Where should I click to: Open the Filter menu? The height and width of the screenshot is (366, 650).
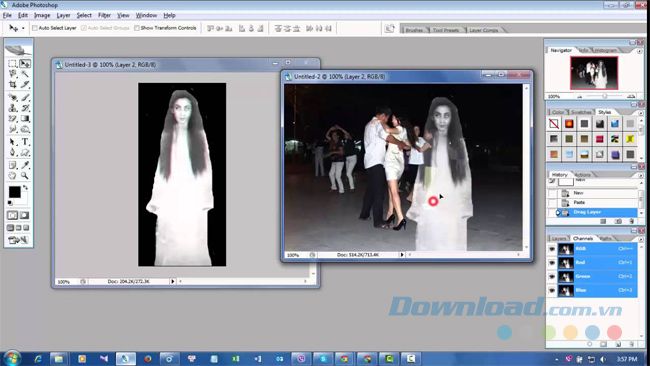pyautogui.click(x=104, y=15)
